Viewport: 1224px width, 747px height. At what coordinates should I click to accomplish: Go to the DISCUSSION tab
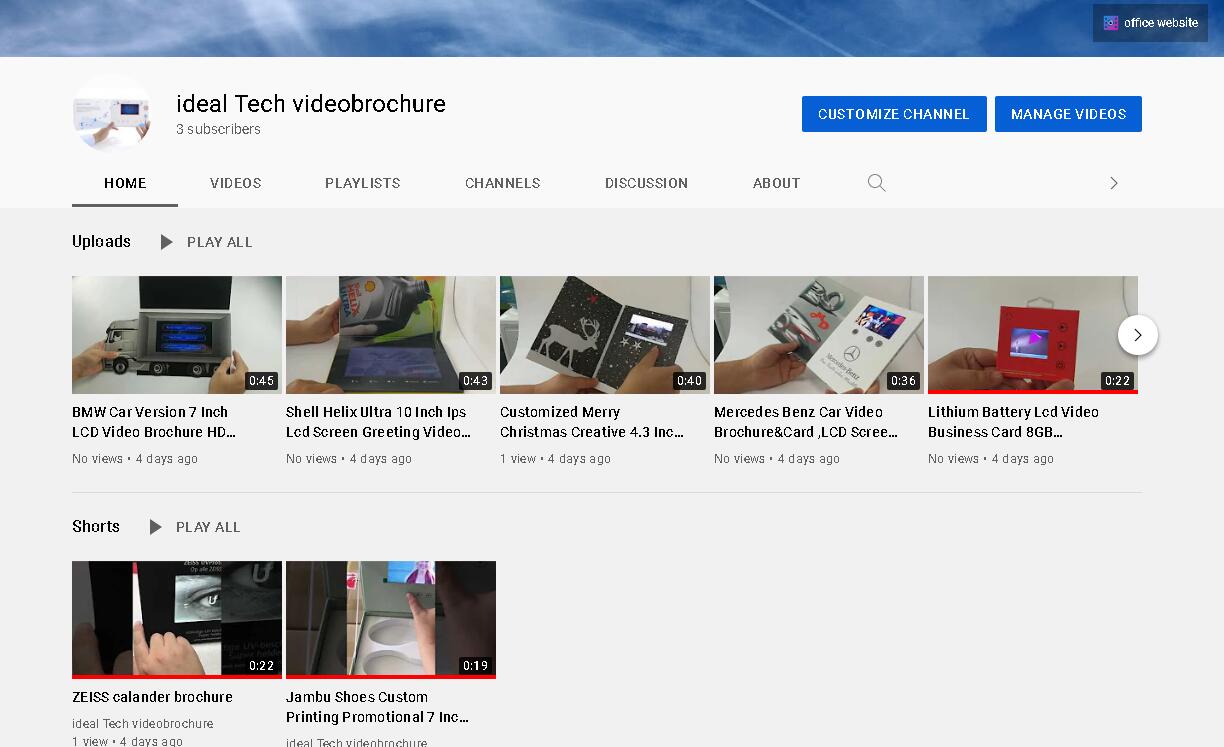(x=646, y=183)
